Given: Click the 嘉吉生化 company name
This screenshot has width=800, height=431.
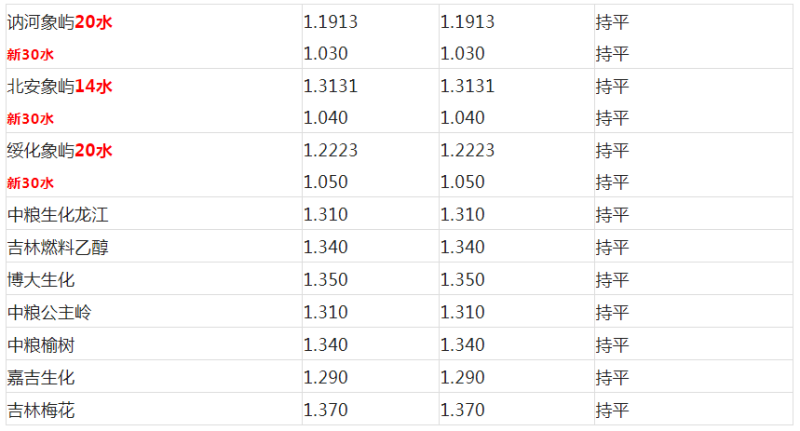Looking at the screenshot, I should click(x=41, y=378).
